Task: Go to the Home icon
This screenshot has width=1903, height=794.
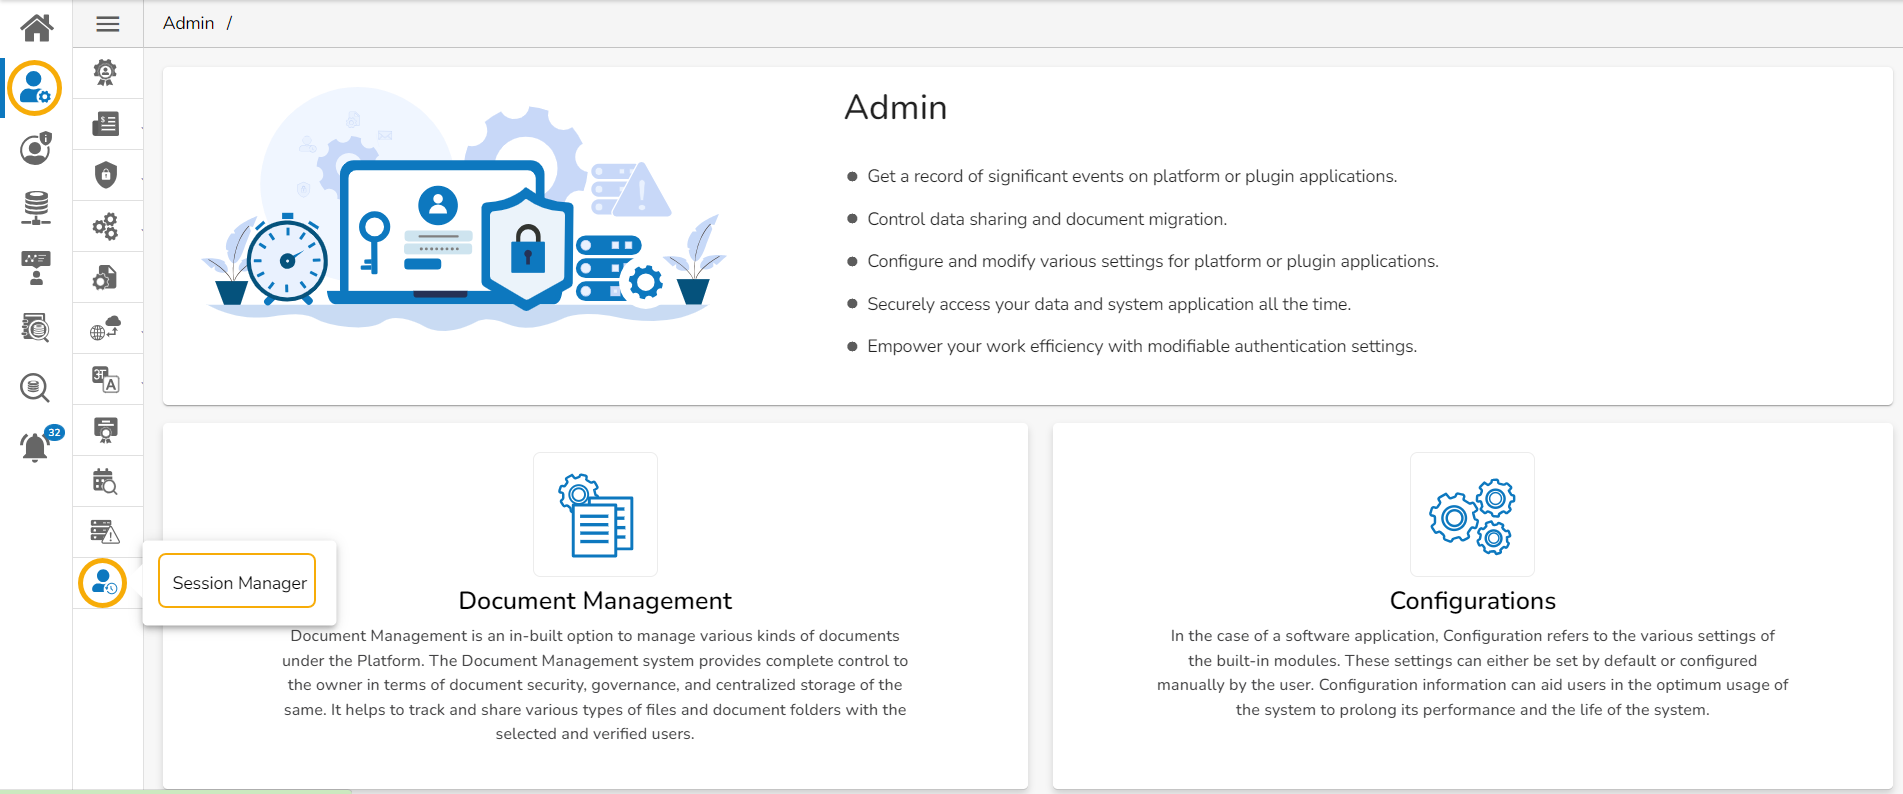Action: tap(36, 27)
